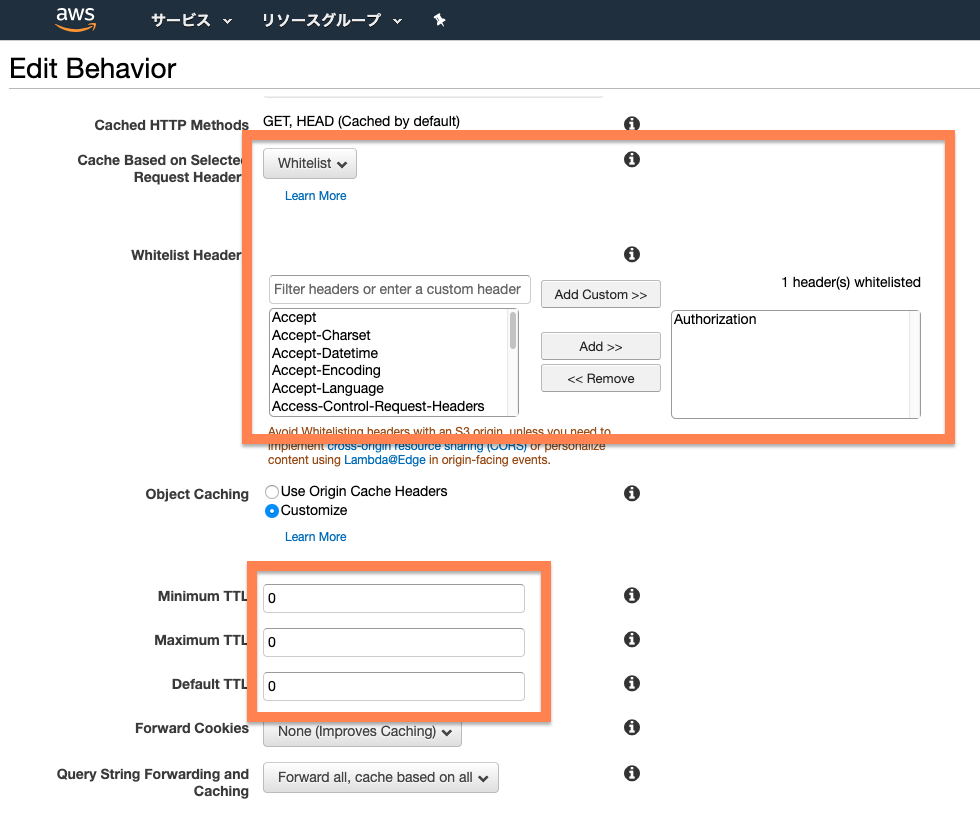Select the Customize radio option
Screen dimensions: 980x815
(272, 511)
